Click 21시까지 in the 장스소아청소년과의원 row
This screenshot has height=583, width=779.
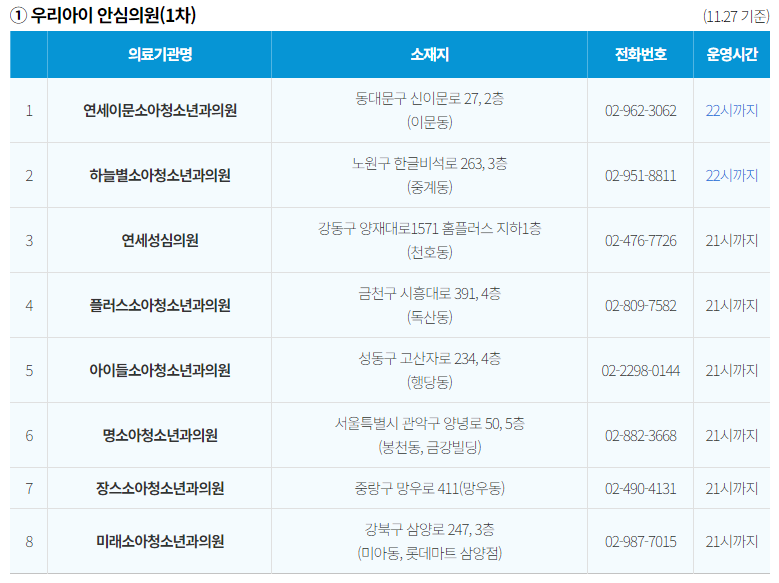coord(732,488)
